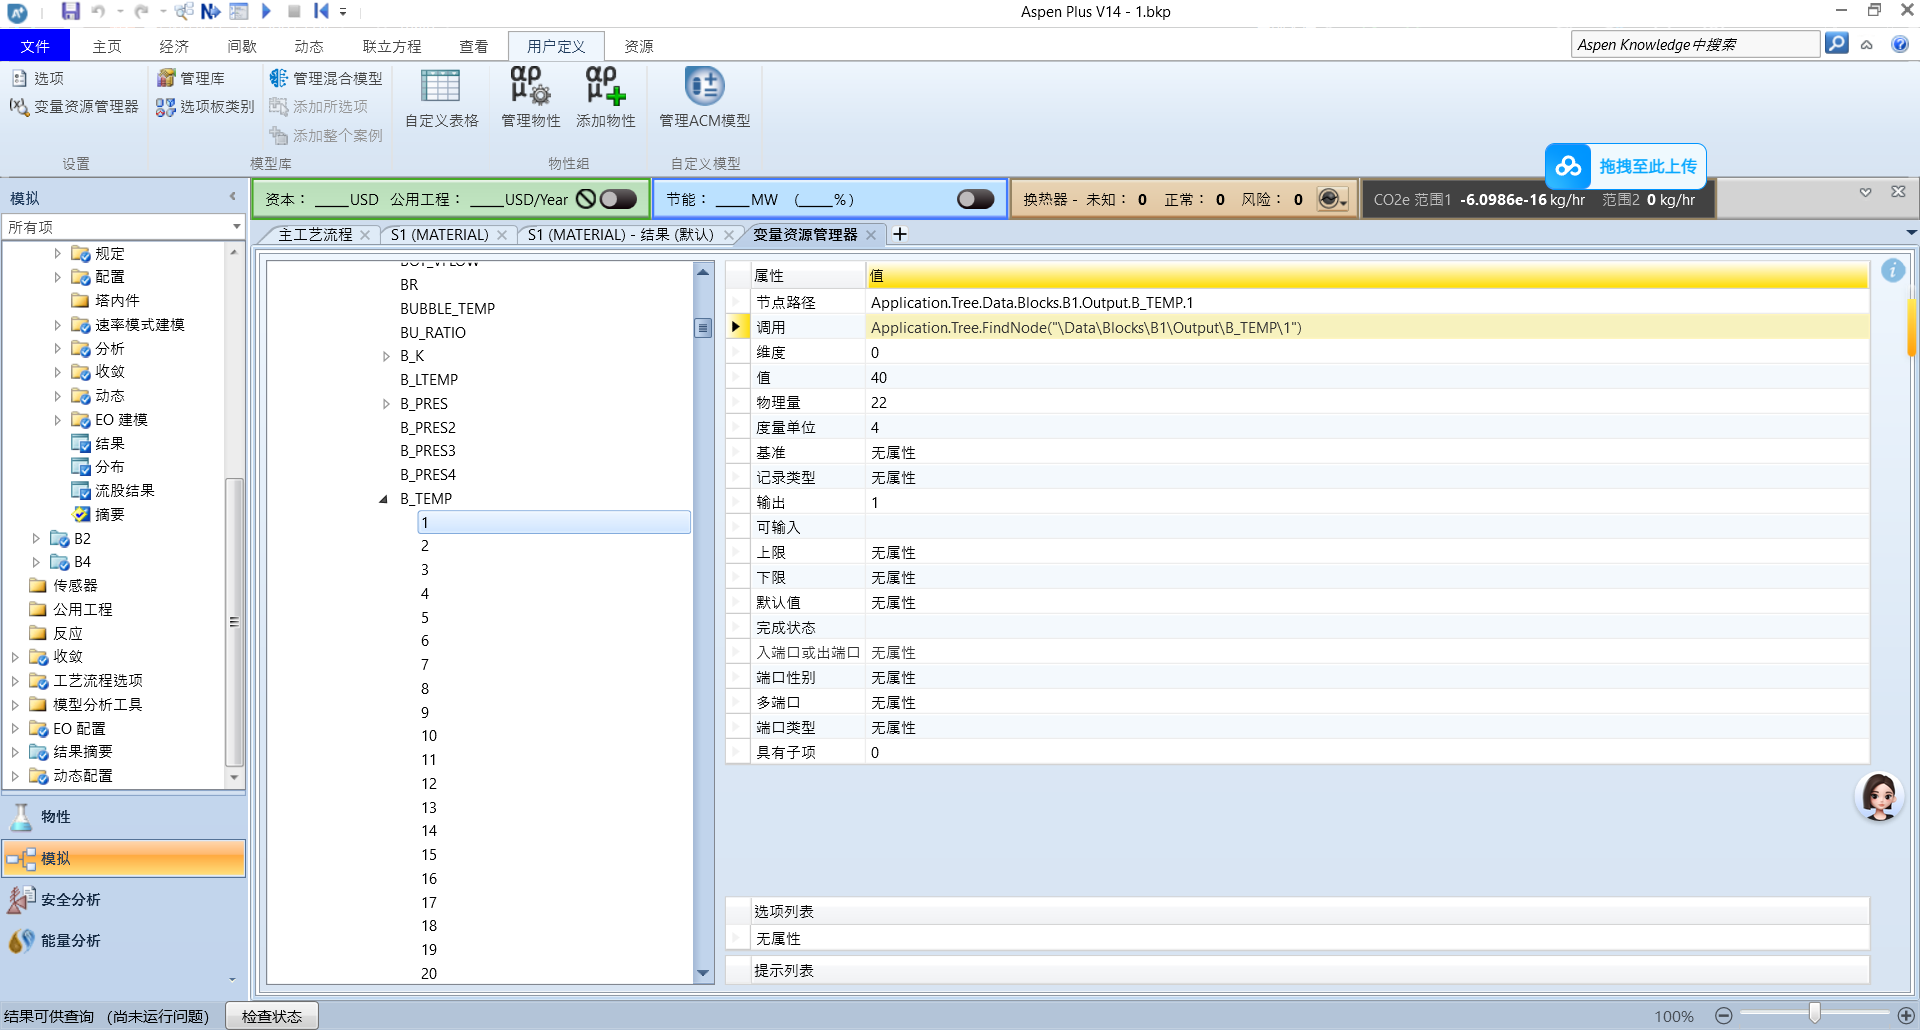Viewport: 1920px width, 1030px height.
Task: Click the 检查状态 button
Action: (271, 1016)
